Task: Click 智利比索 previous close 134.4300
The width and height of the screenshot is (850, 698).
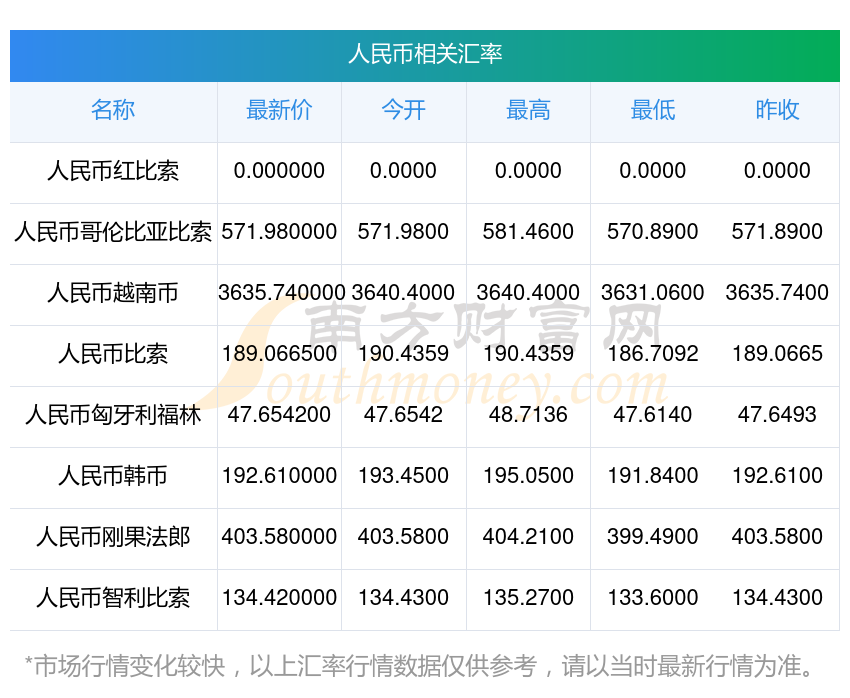Action: tap(777, 598)
